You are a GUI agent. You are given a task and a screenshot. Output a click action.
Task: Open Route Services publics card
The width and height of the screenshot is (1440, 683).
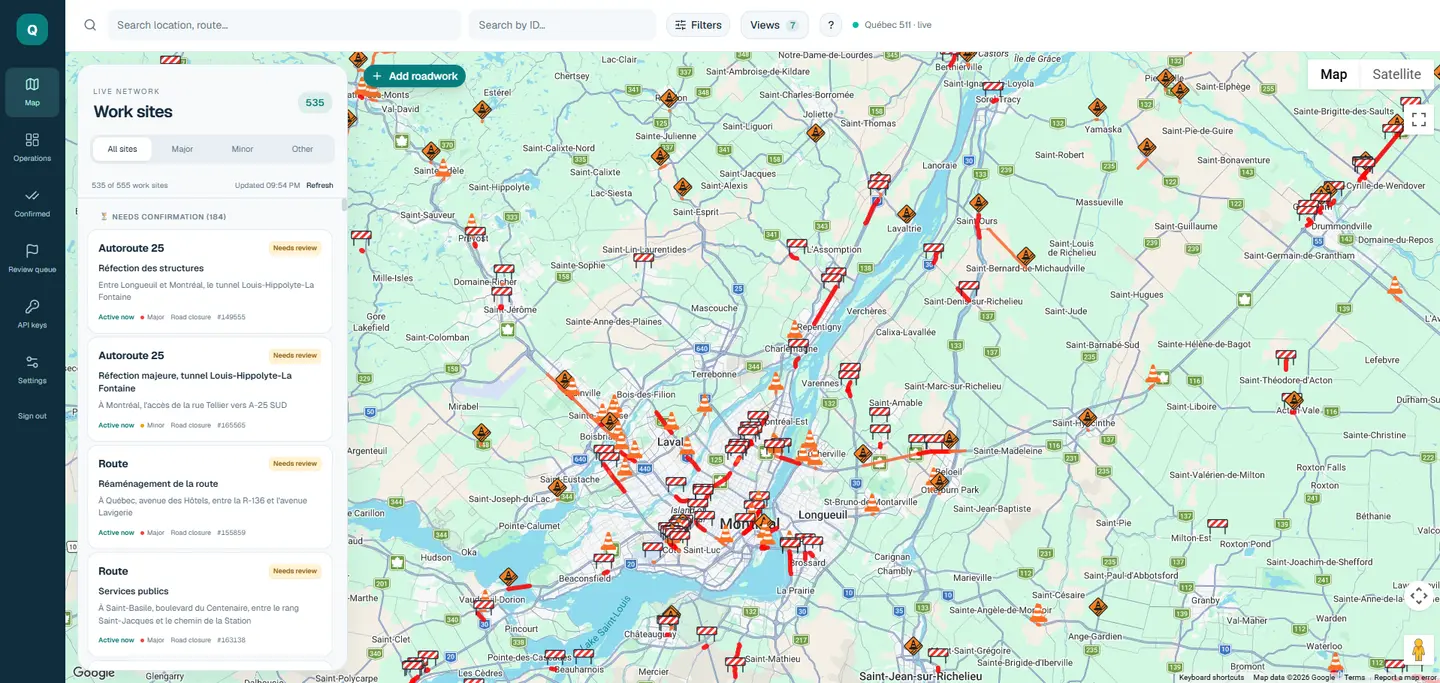[x=210, y=604]
